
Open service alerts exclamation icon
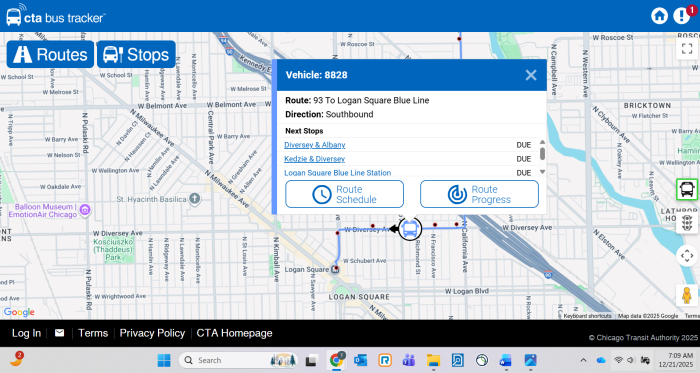pos(682,16)
